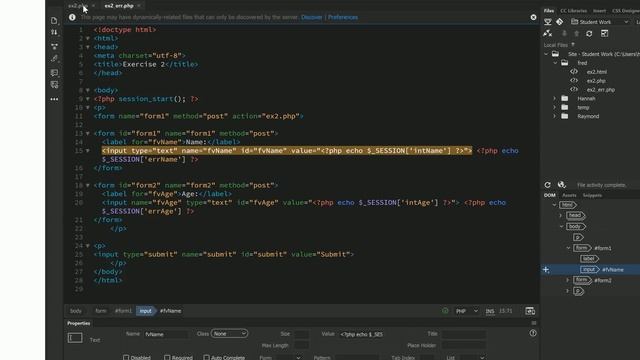
Task: Click the text field type icon in Properties
Action: tap(75, 338)
